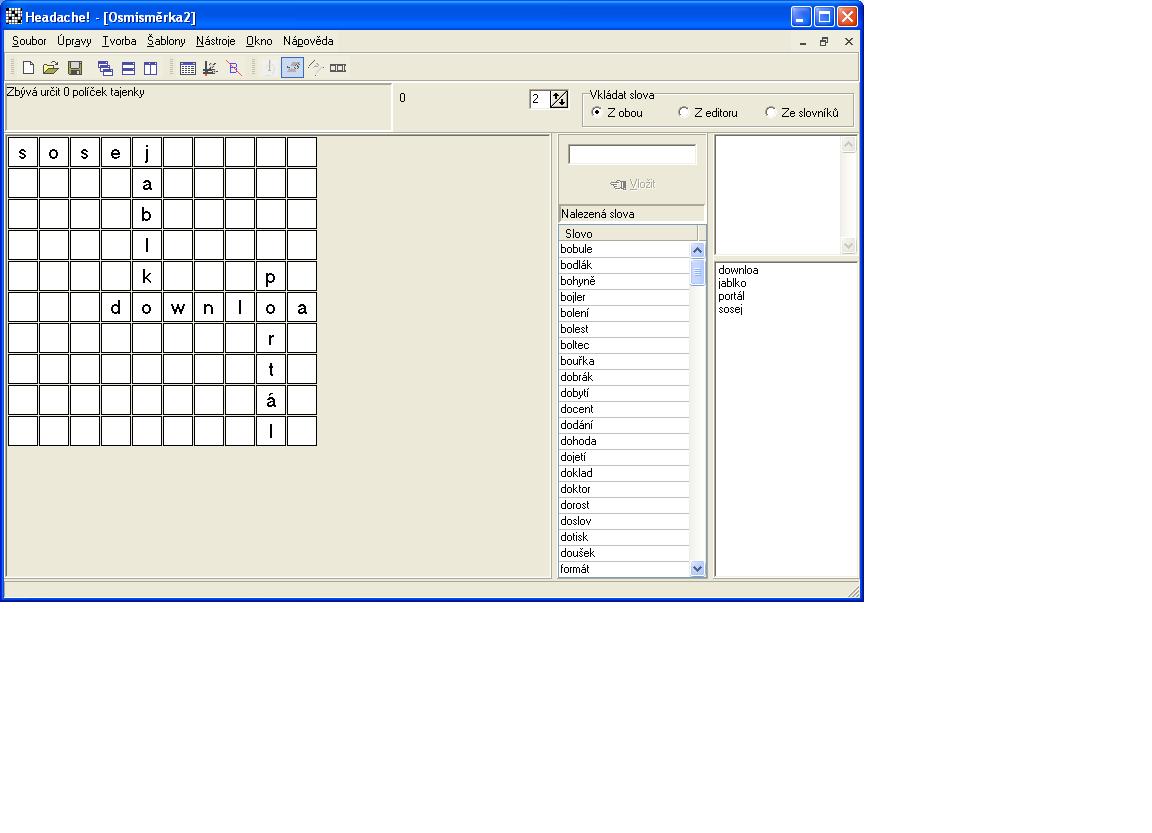1152x833 pixels.
Task: Click down arrow of upper right panel scrollbar
Action: (849, 246)
